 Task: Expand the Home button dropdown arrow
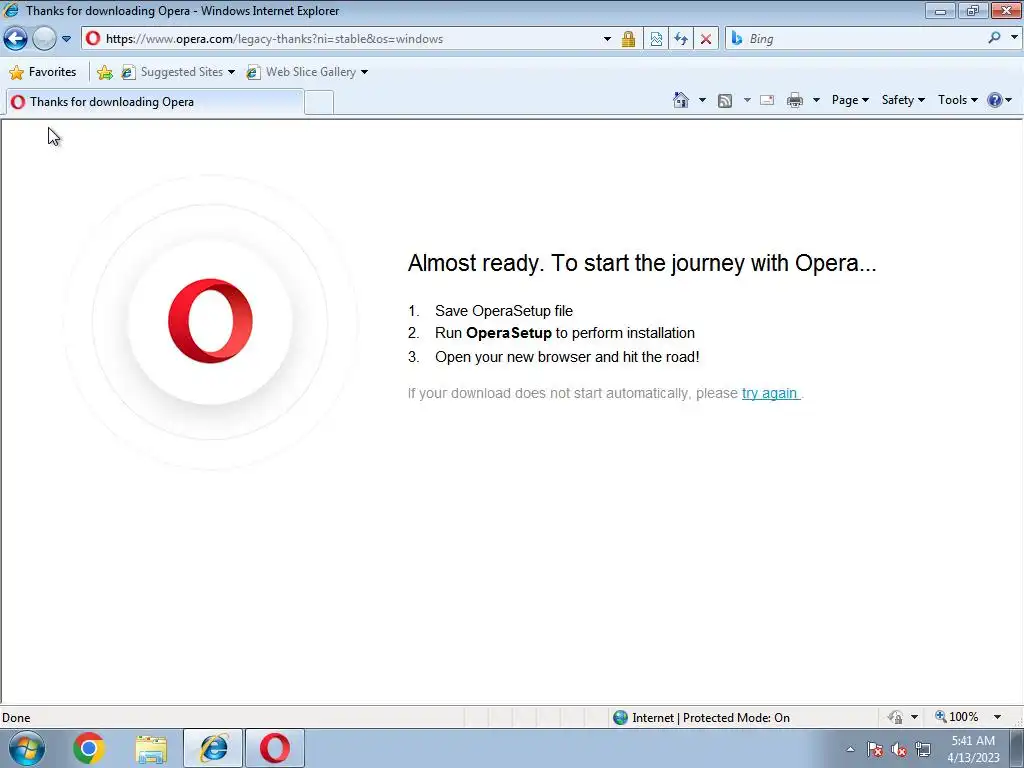702,100
